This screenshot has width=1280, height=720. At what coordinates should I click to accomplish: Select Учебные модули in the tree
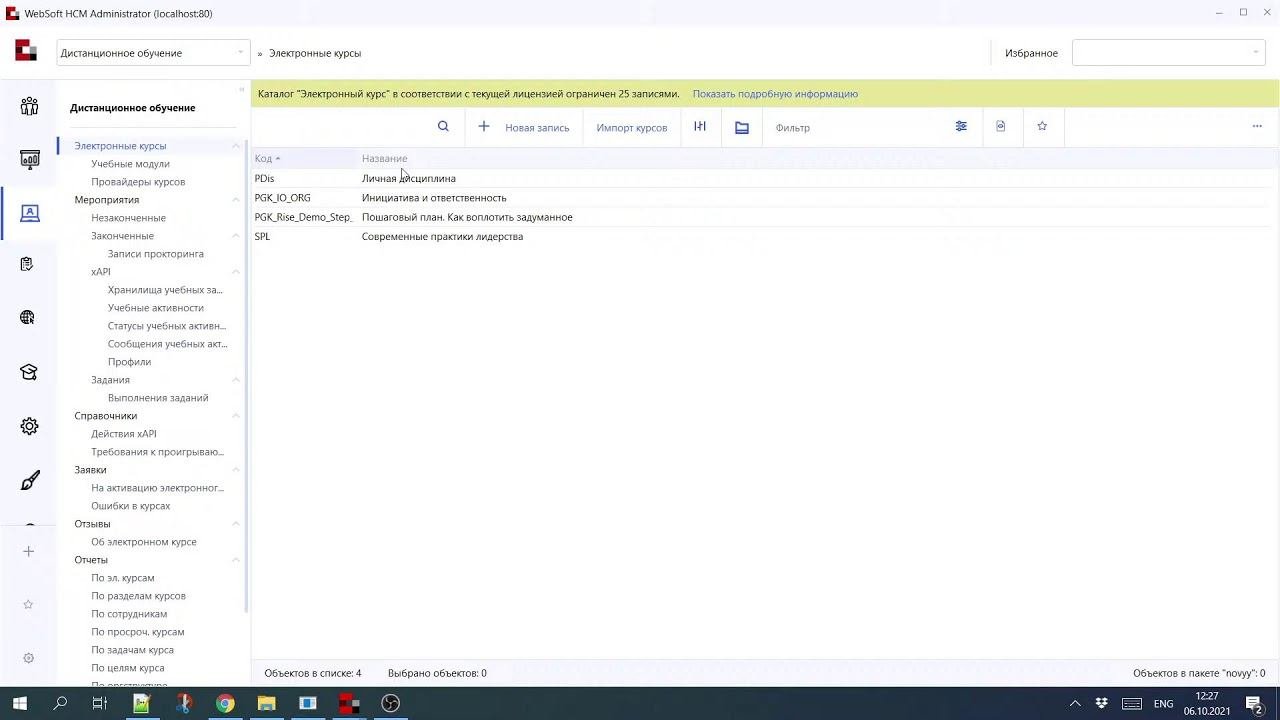[130, 164]
